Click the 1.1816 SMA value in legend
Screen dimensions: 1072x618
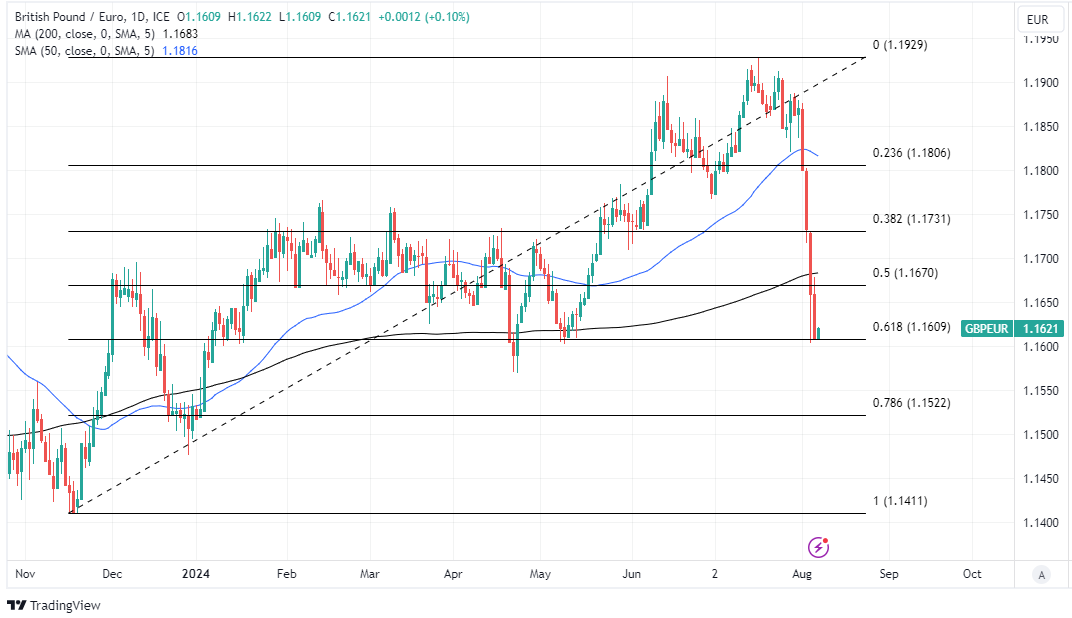(x=181, y=50)
